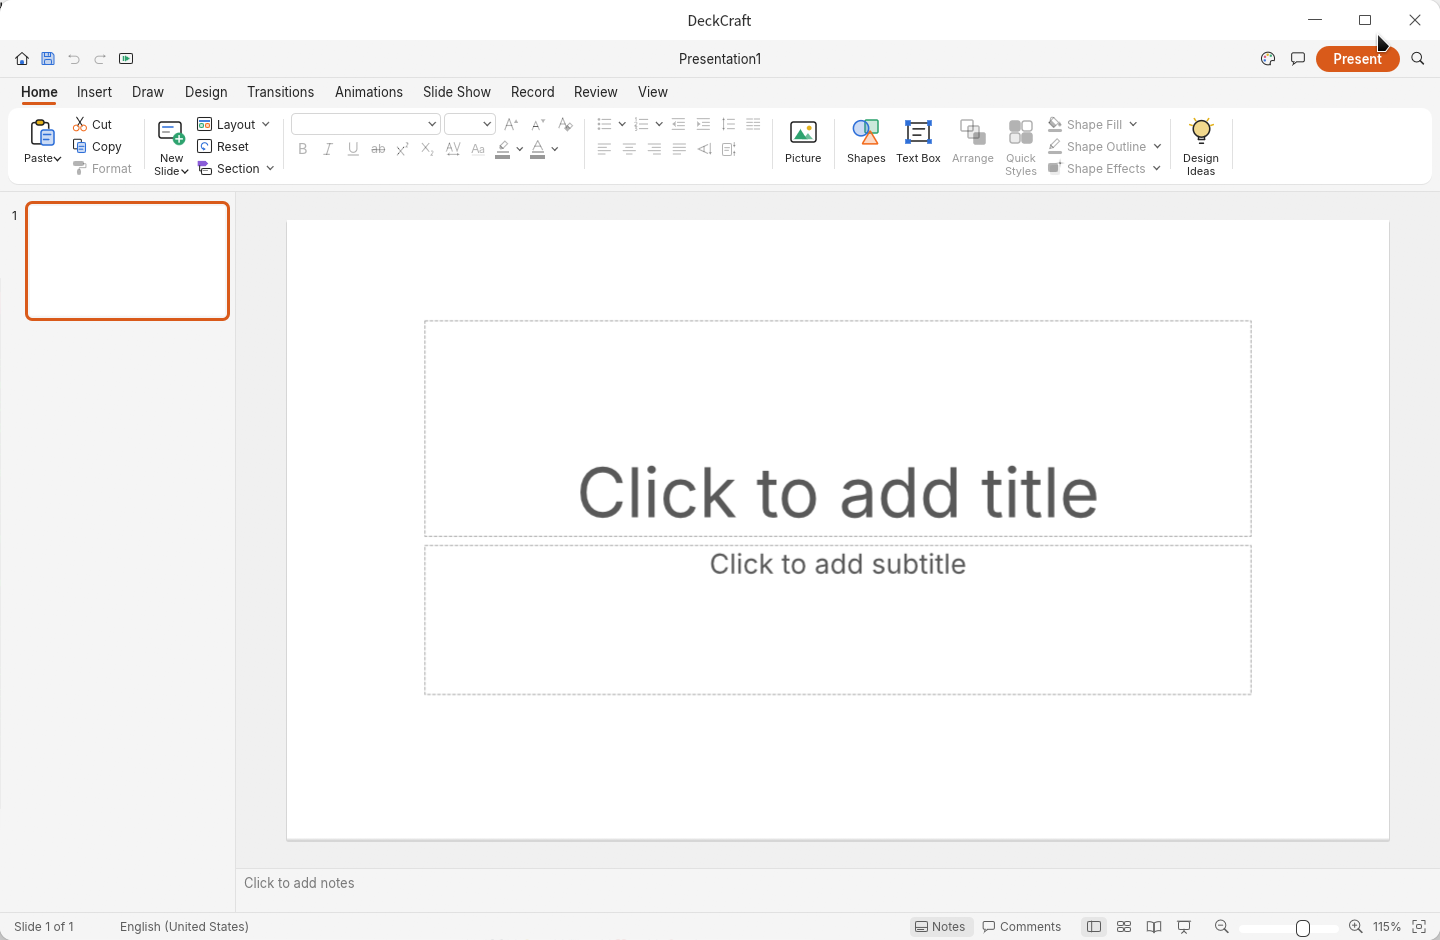Screen dimensions: 1440x940
Task: Select slide 1 thumbnail
Action: click(128, 261)
